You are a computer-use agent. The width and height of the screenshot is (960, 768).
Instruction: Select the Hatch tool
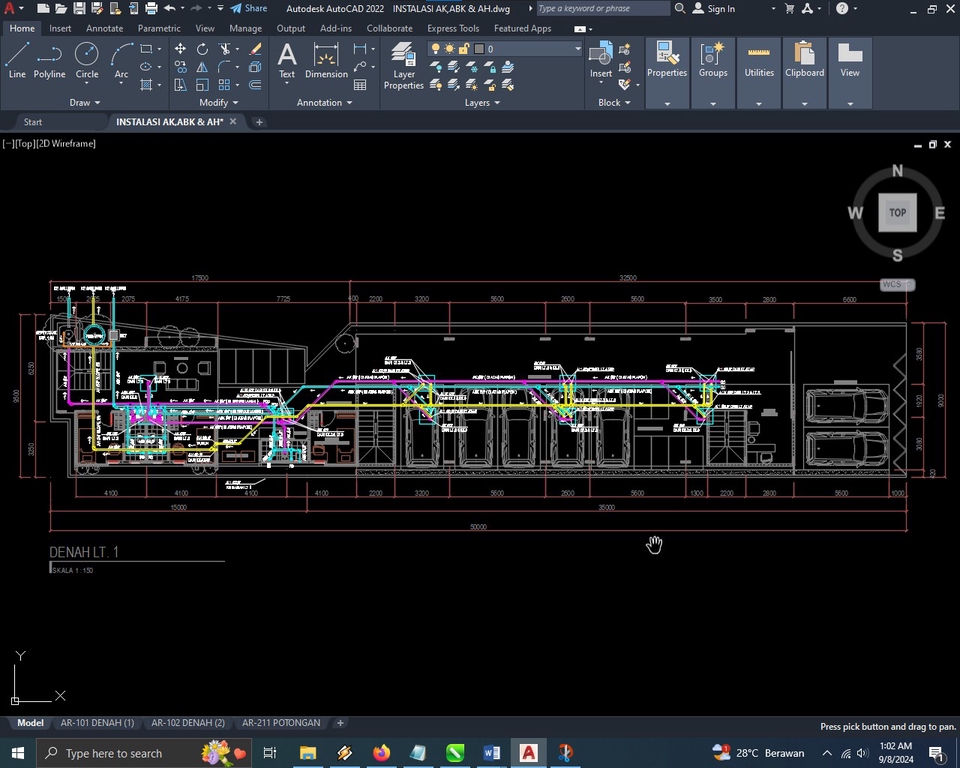pos(146,85)
